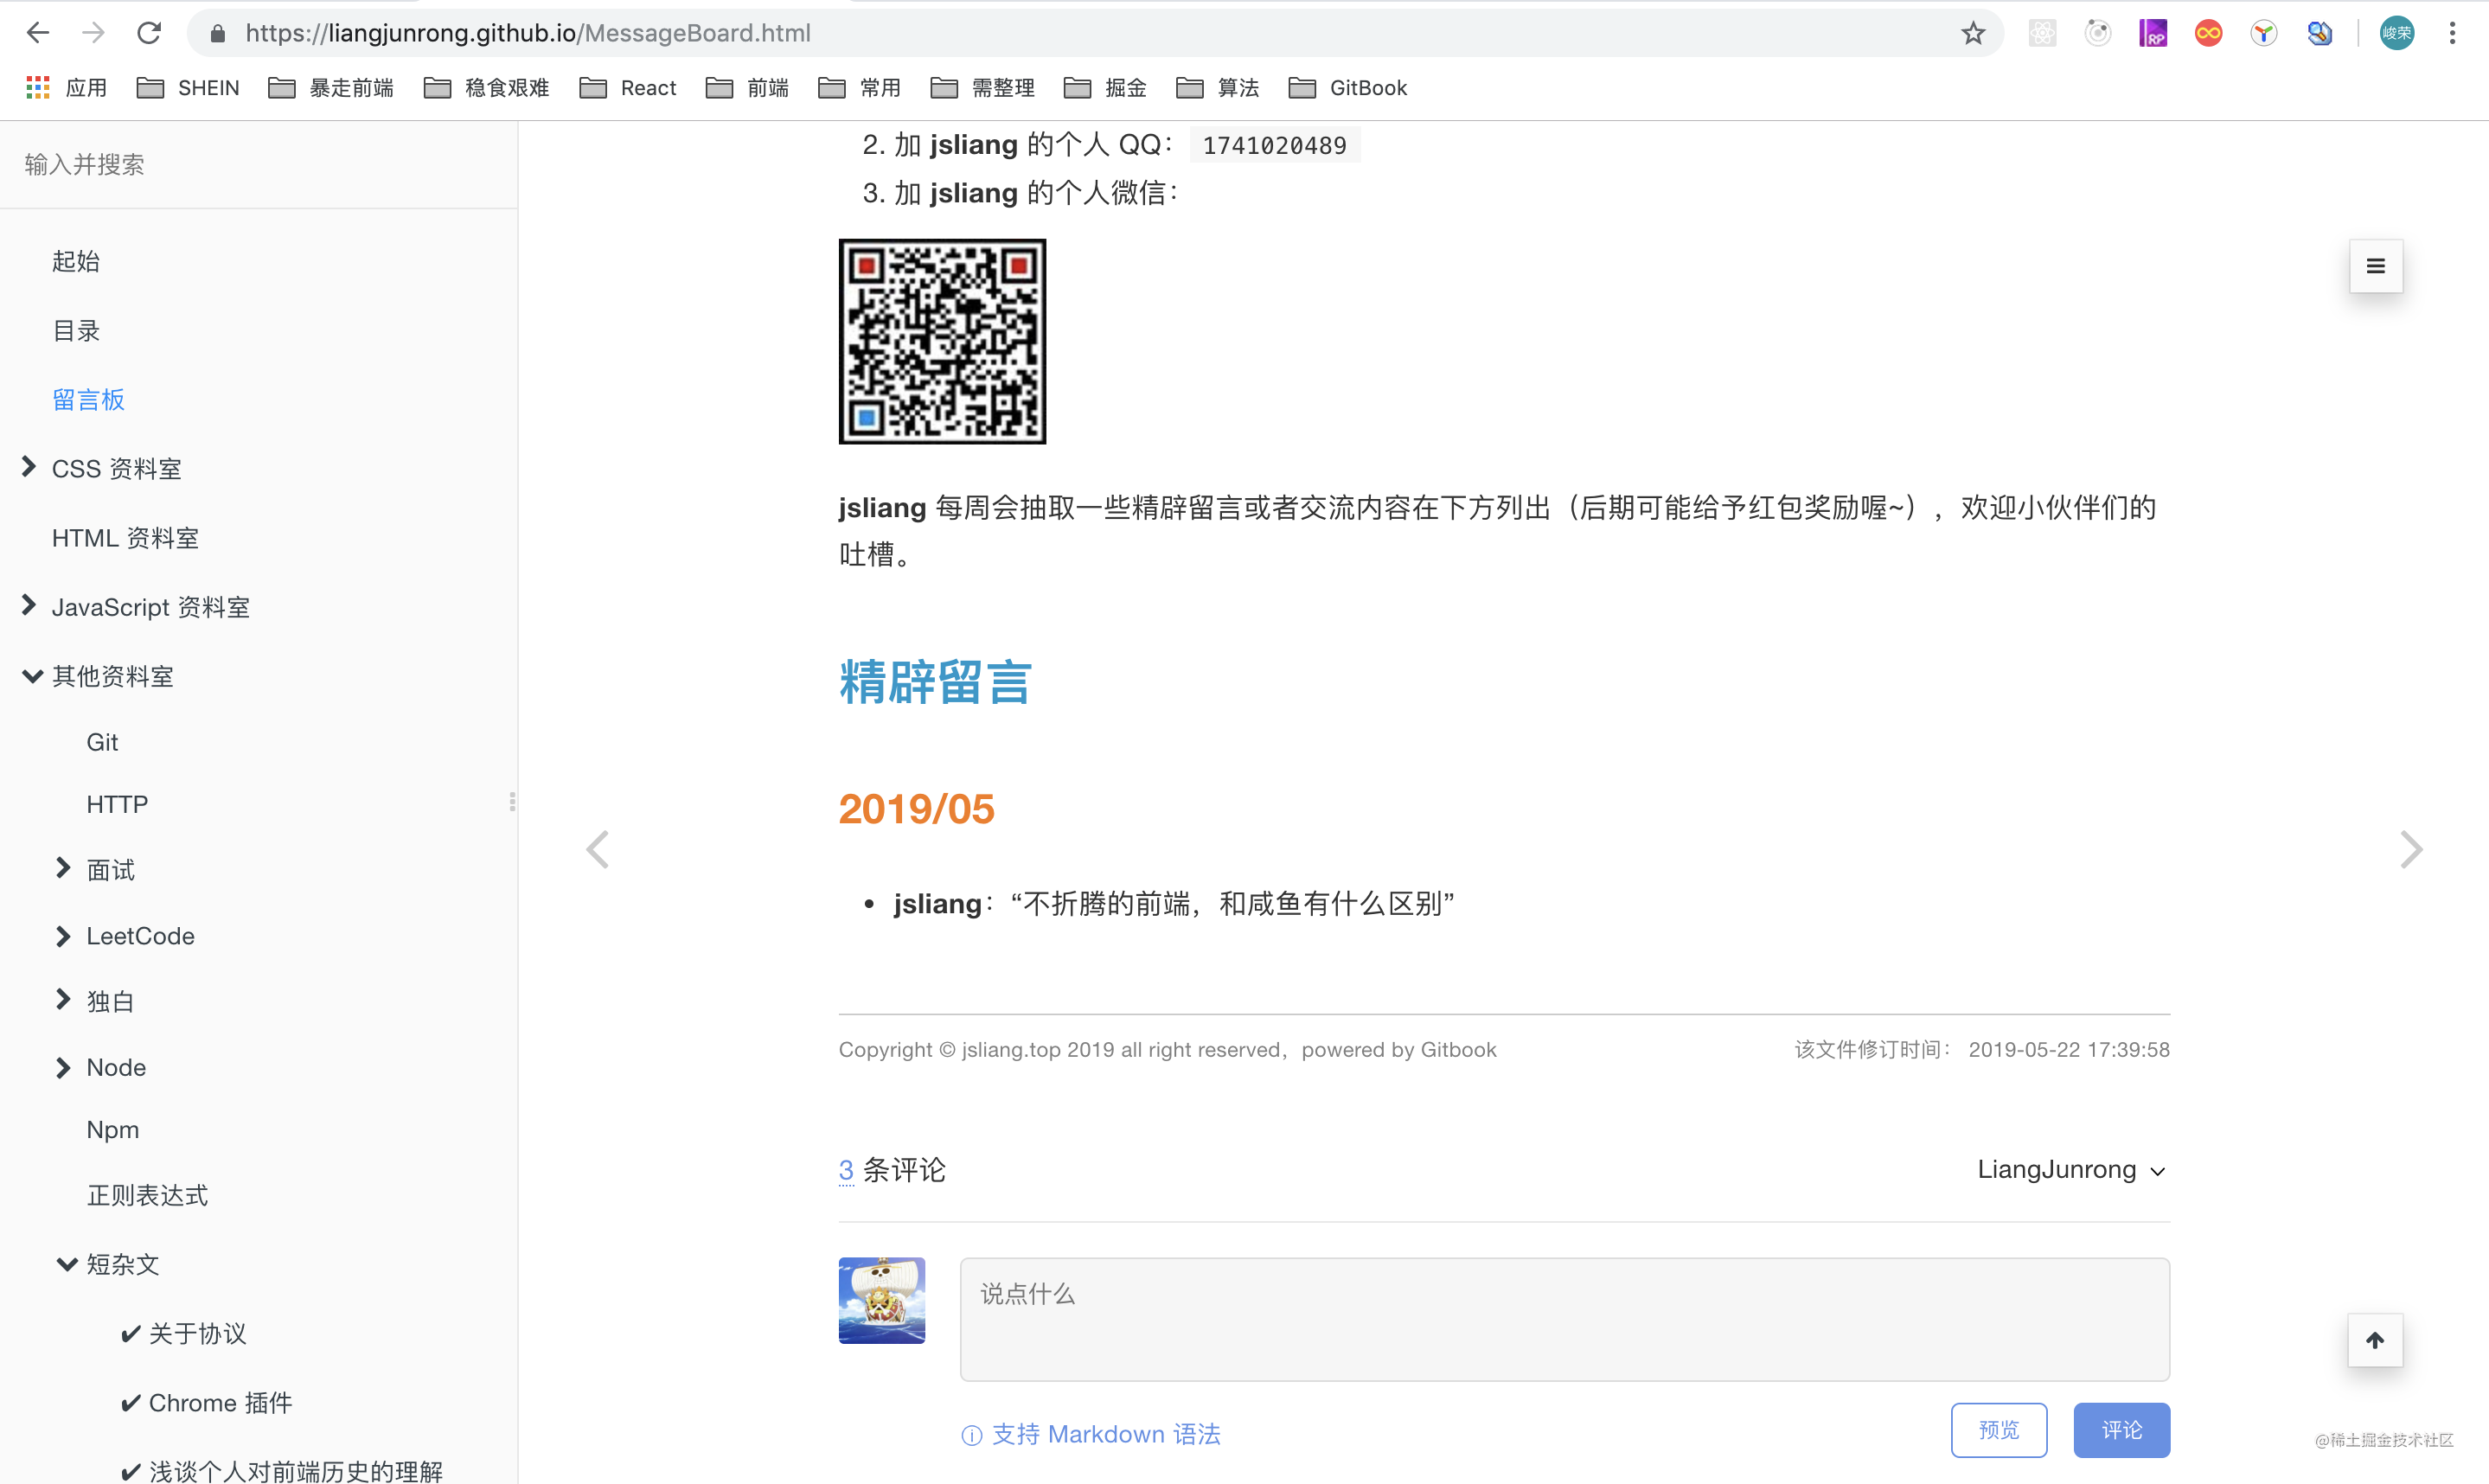Viewport: 2489px width, 1484px height.
Task: Expand the JavaScript 资料室 section
Action: pos(29,605)
